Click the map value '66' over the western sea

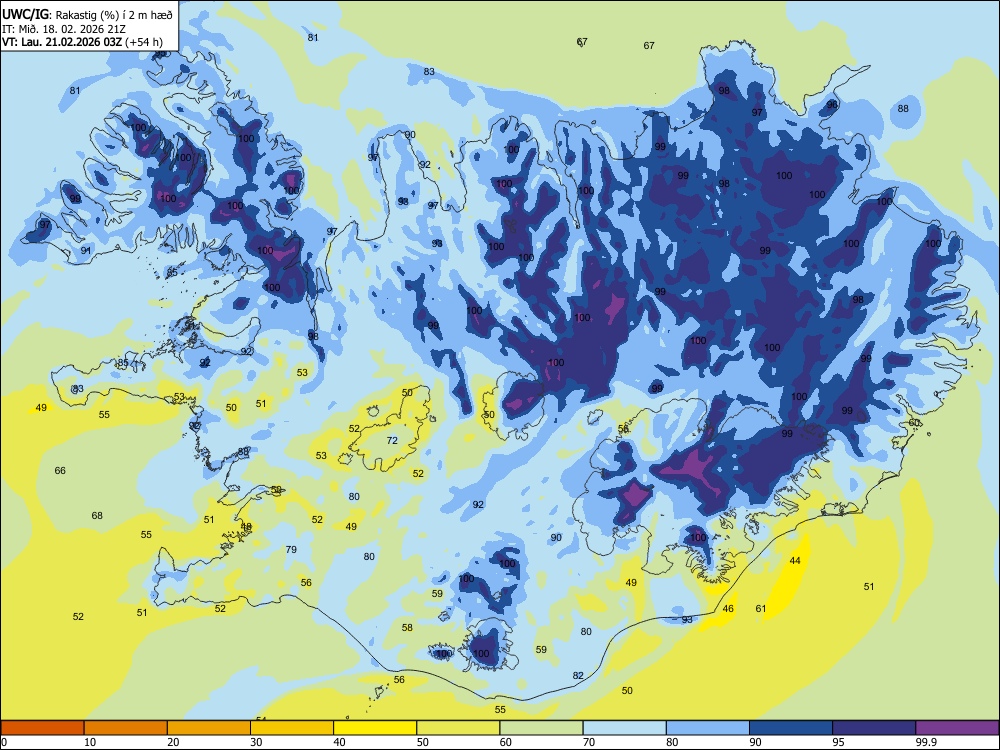pyautogui.click(x=60, y=471)
